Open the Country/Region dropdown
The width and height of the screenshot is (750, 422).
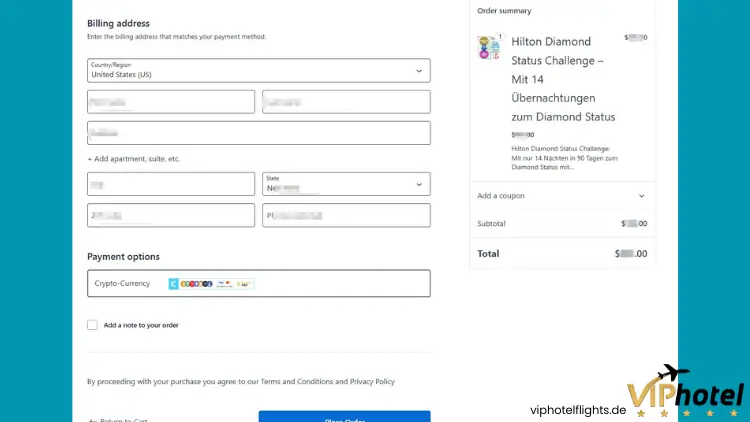pos(258,70)
